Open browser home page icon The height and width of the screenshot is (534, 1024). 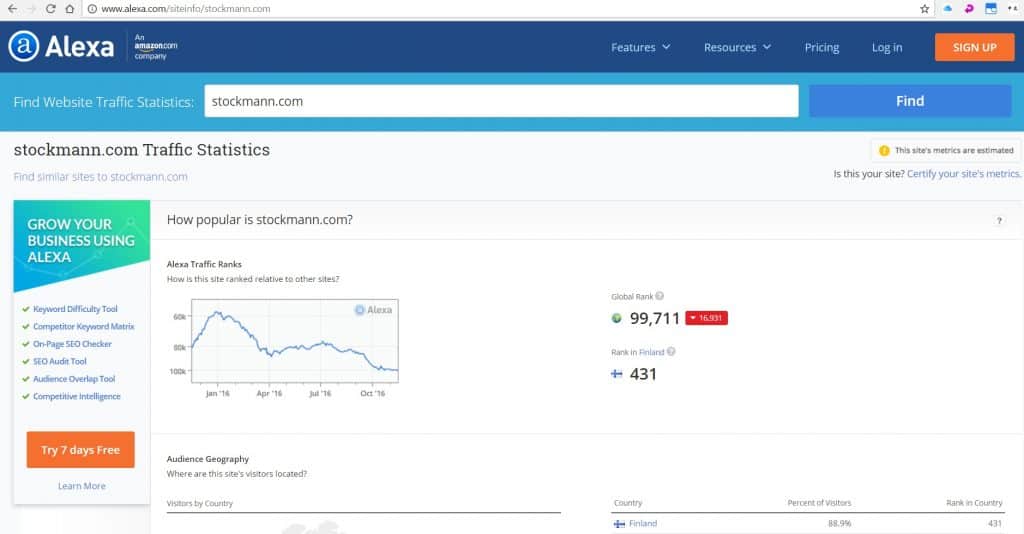(69, 8)
